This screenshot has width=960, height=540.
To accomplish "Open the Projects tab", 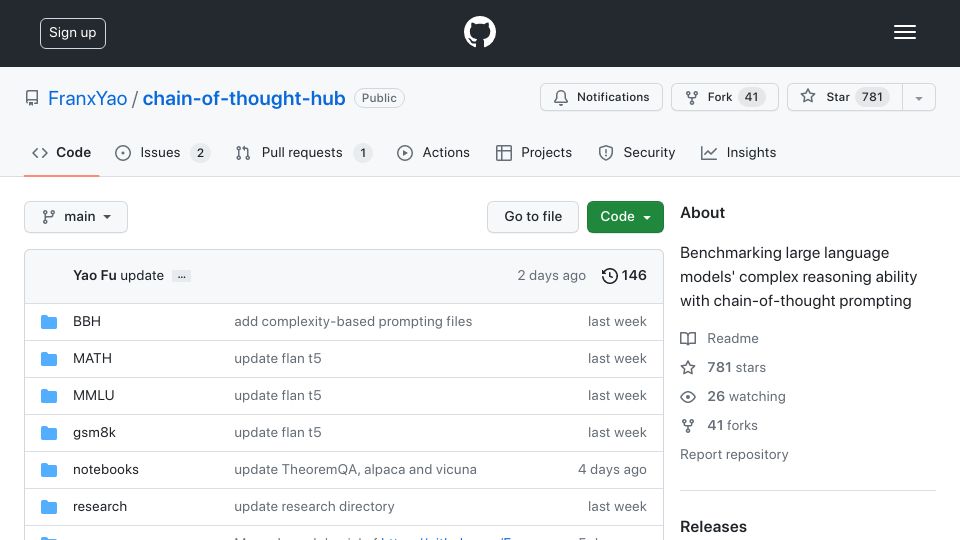I will 534,152.
